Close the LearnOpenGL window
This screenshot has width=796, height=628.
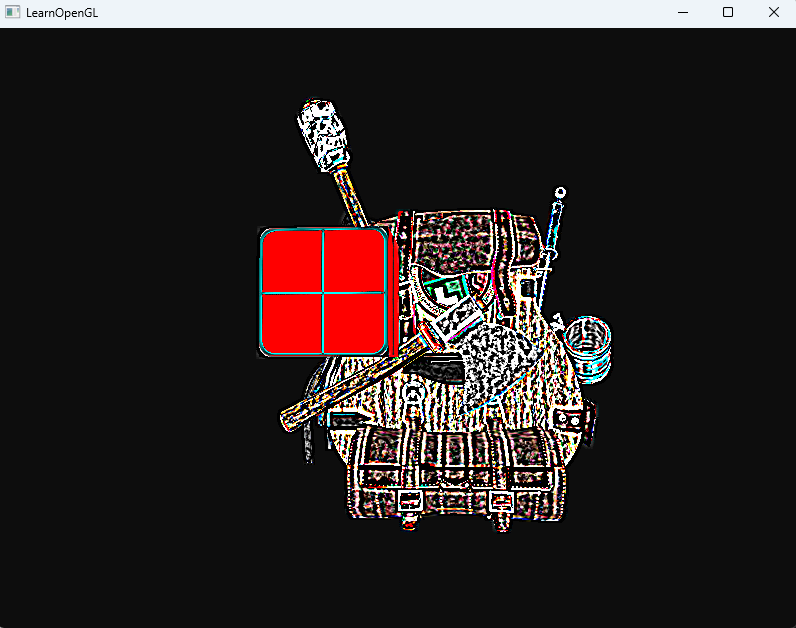(x=774, y=13)
